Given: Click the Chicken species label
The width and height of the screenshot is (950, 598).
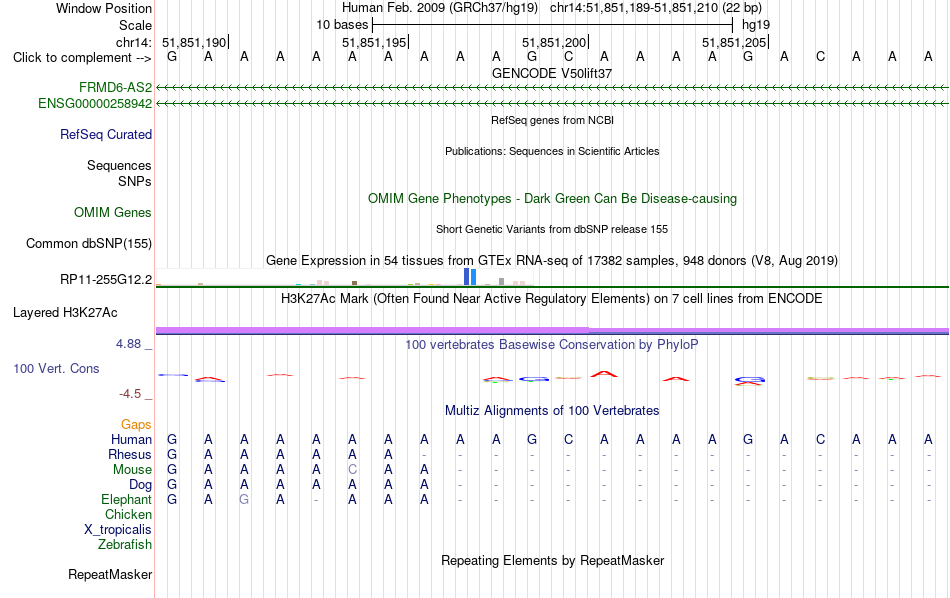Looking at the screenshot, I should 128,514.
